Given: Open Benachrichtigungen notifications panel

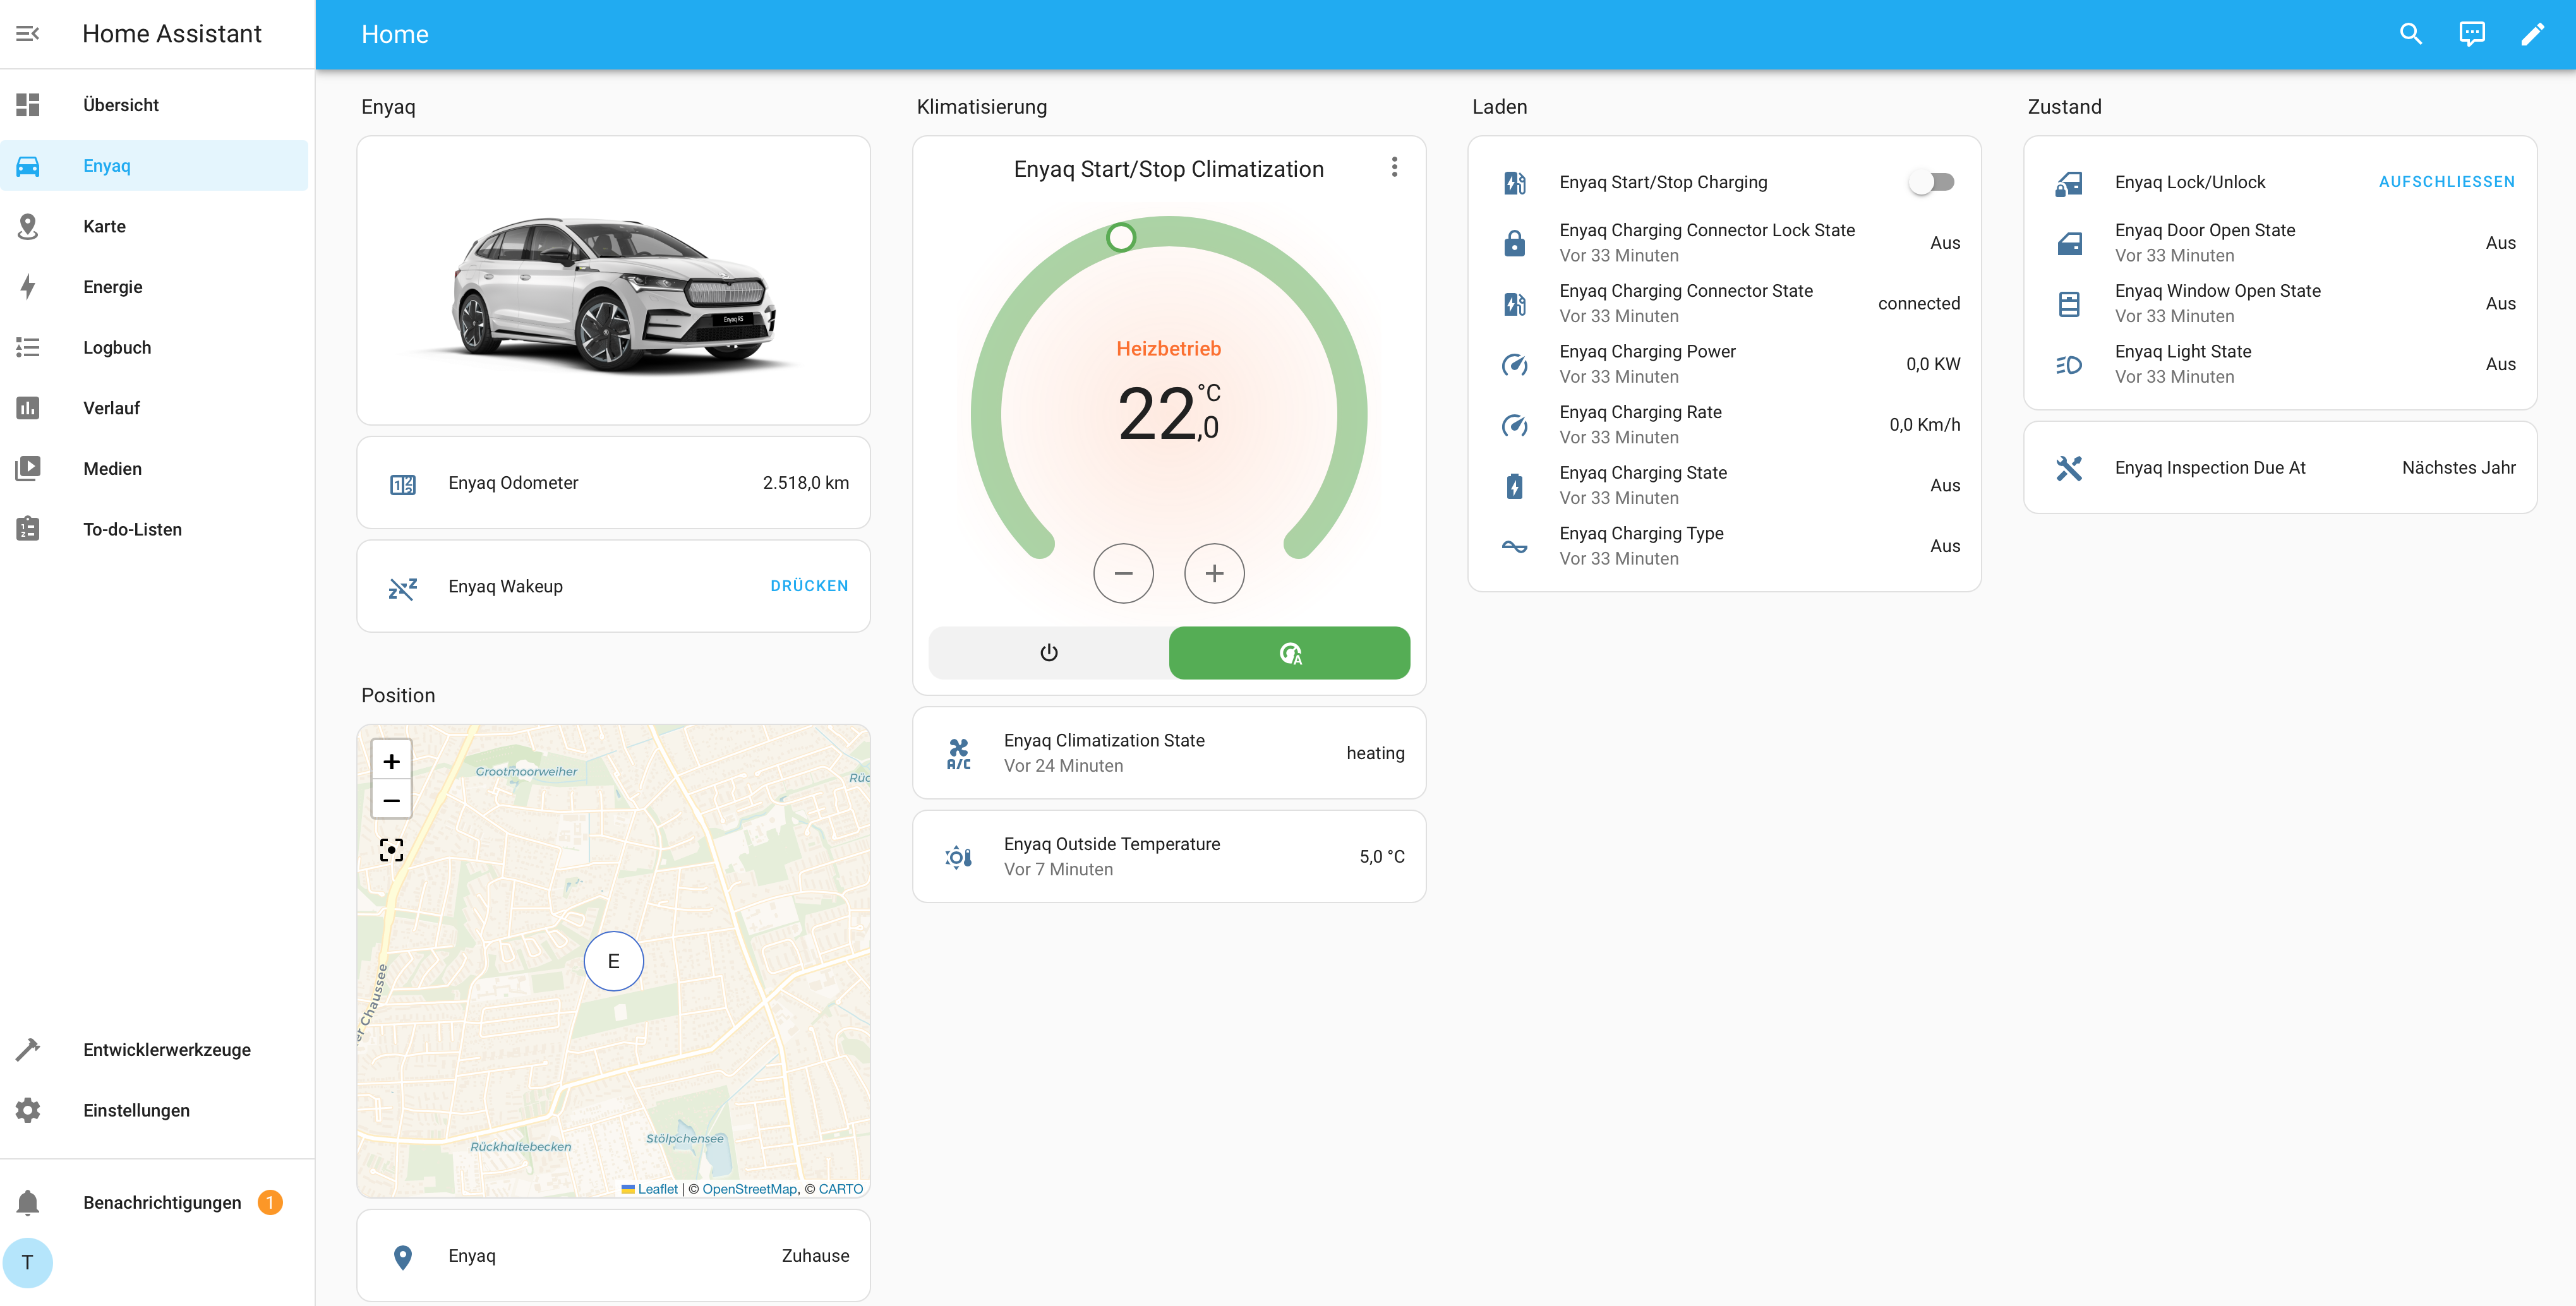Looking at the screenshot, I should coord(161,1202).
